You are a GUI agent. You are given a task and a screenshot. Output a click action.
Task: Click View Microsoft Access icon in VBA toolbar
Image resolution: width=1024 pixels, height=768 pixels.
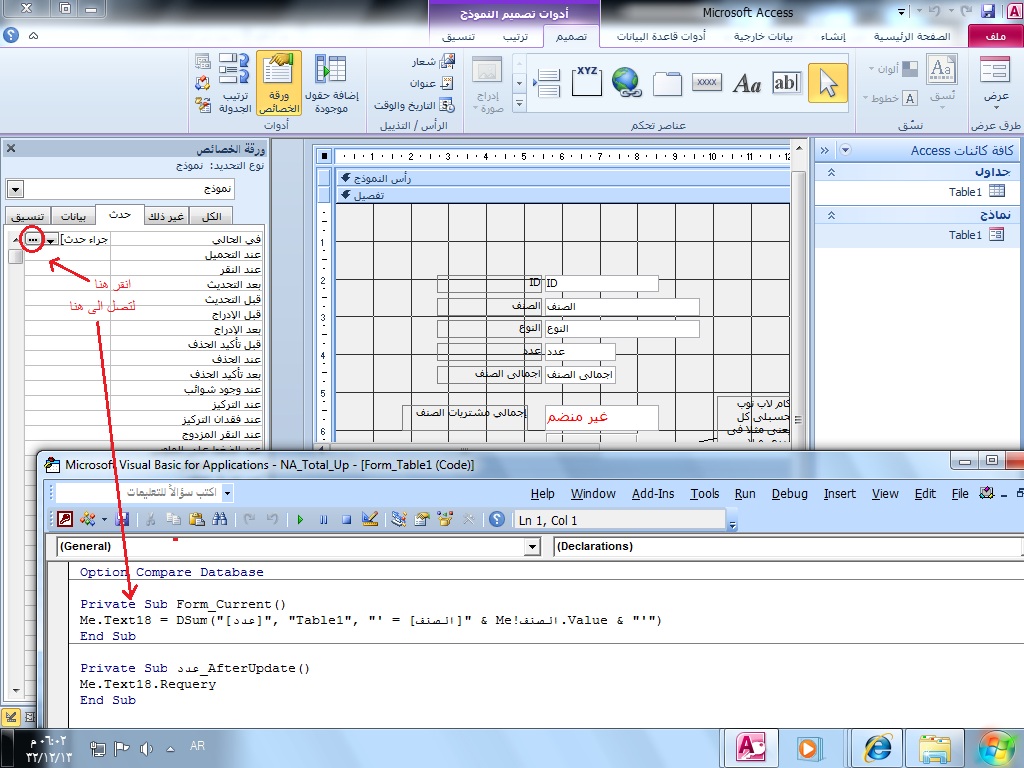coord(65,519)
